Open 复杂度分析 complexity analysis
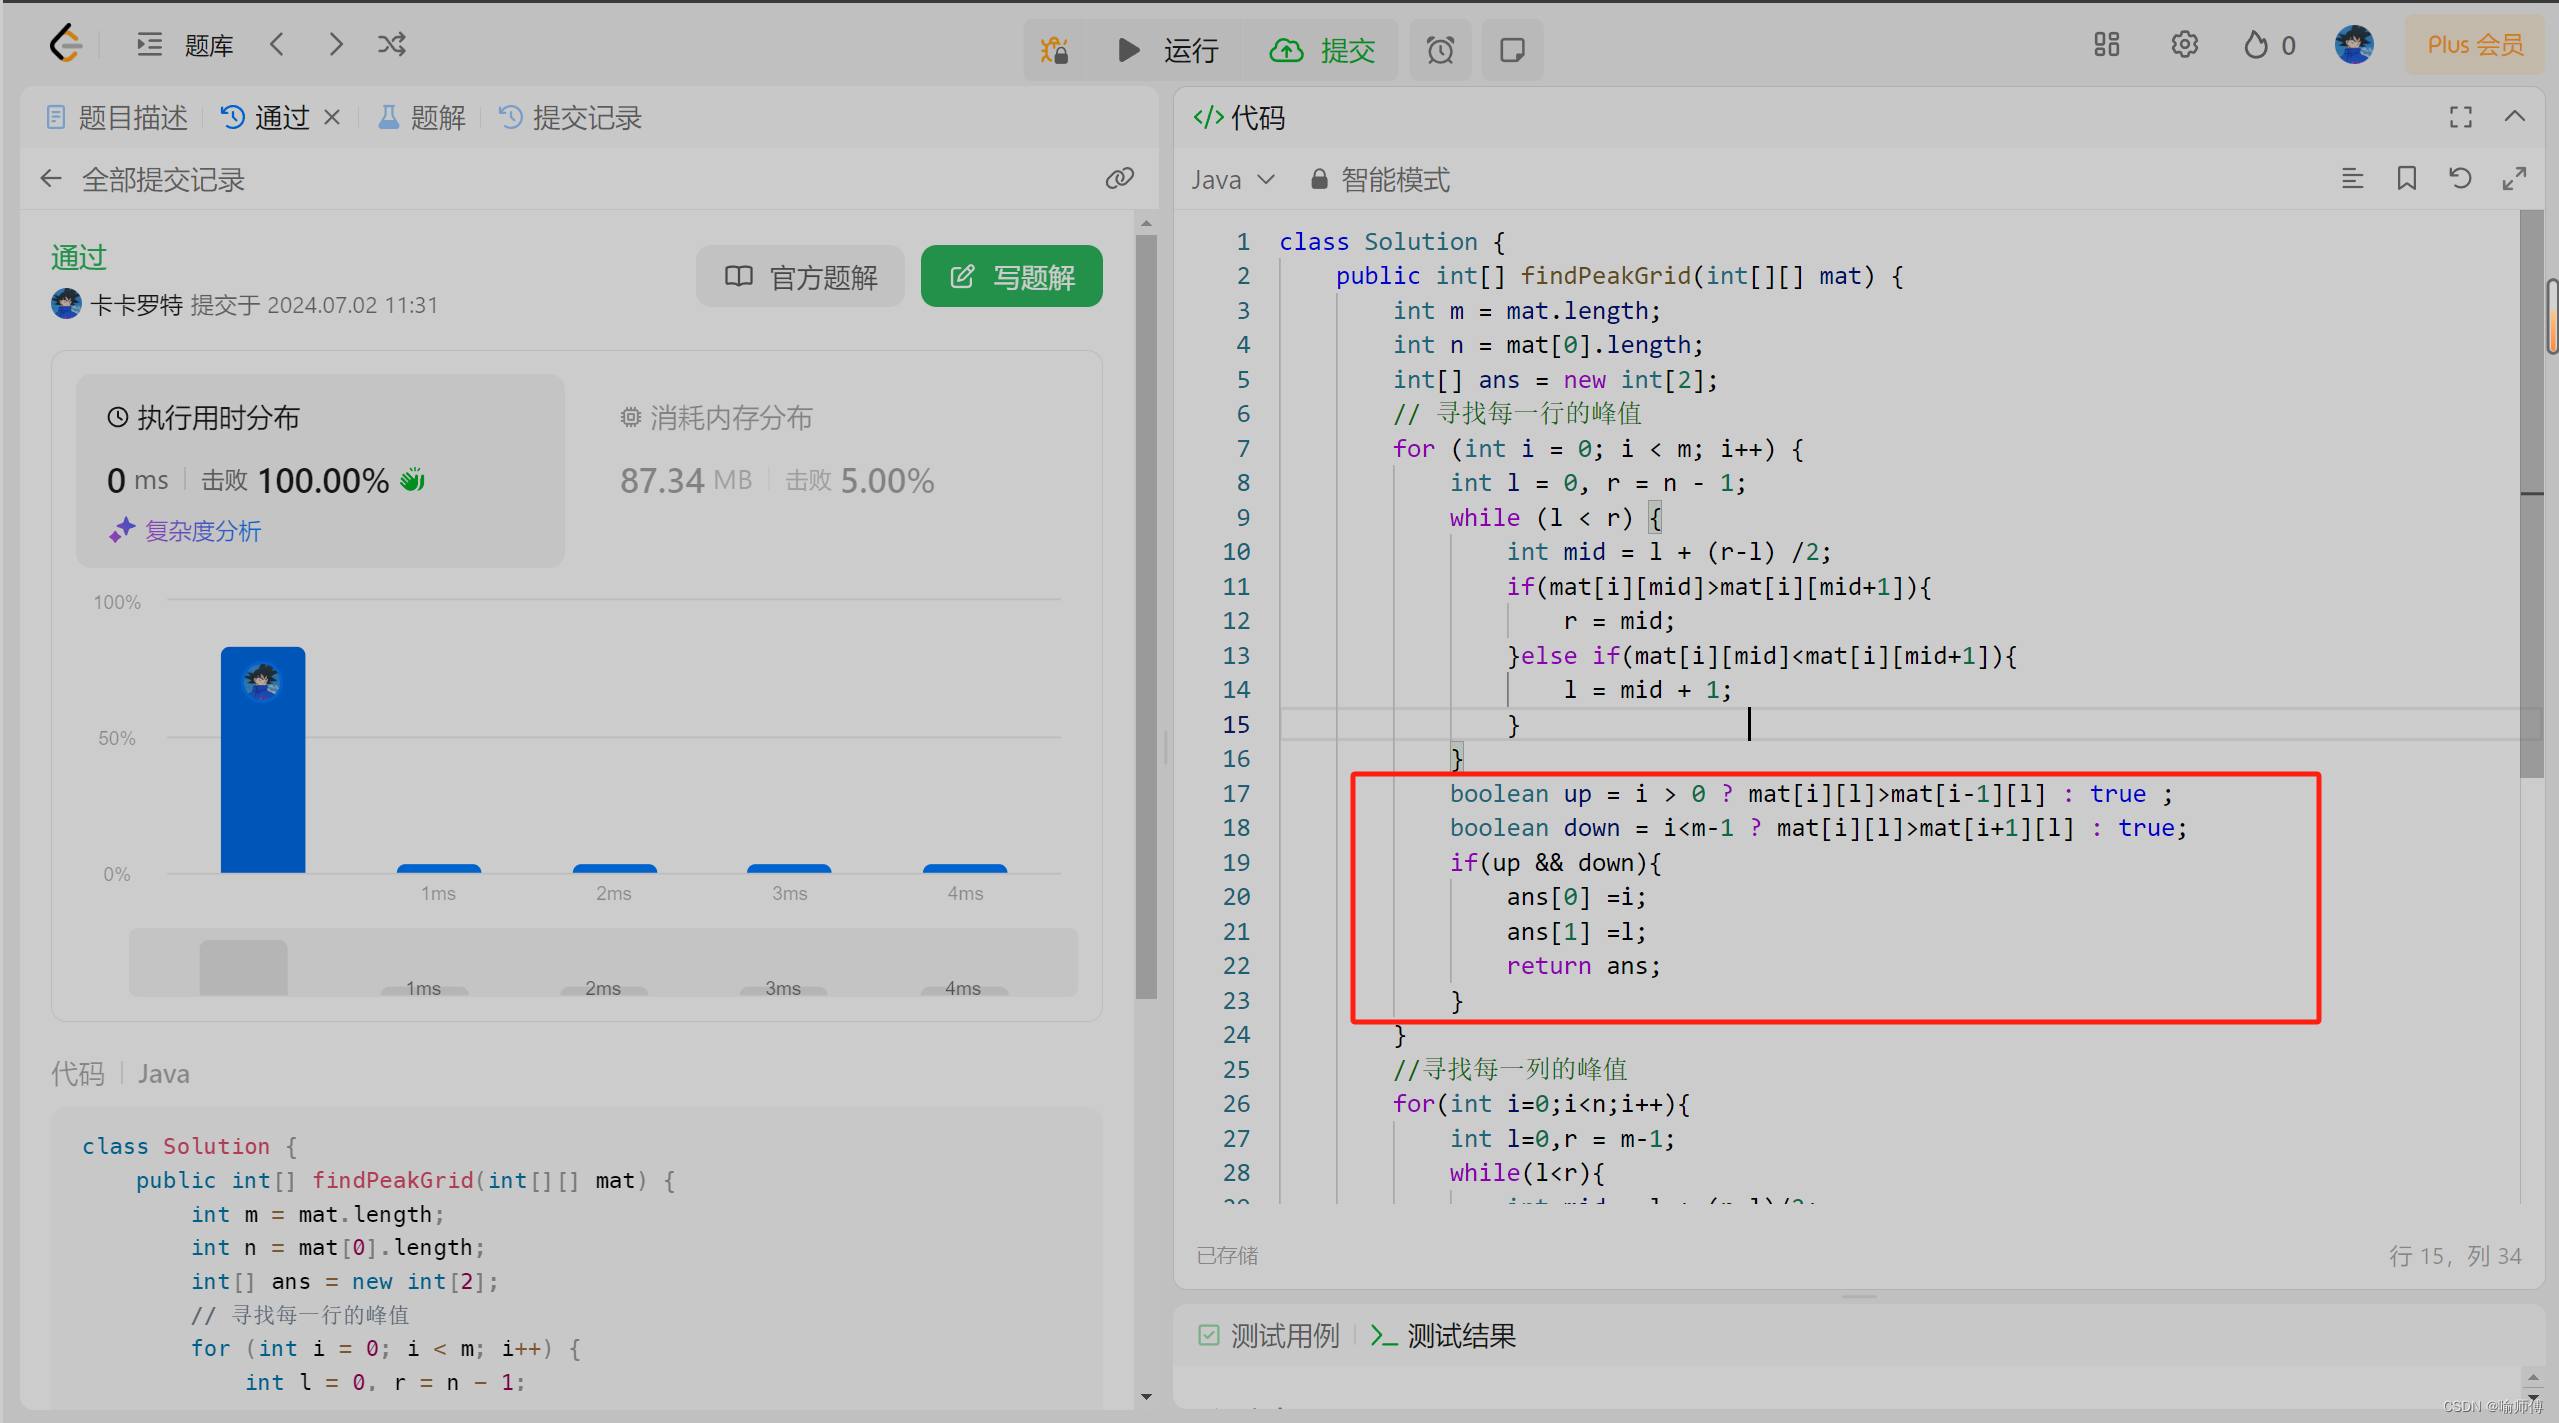 (186, 531)
